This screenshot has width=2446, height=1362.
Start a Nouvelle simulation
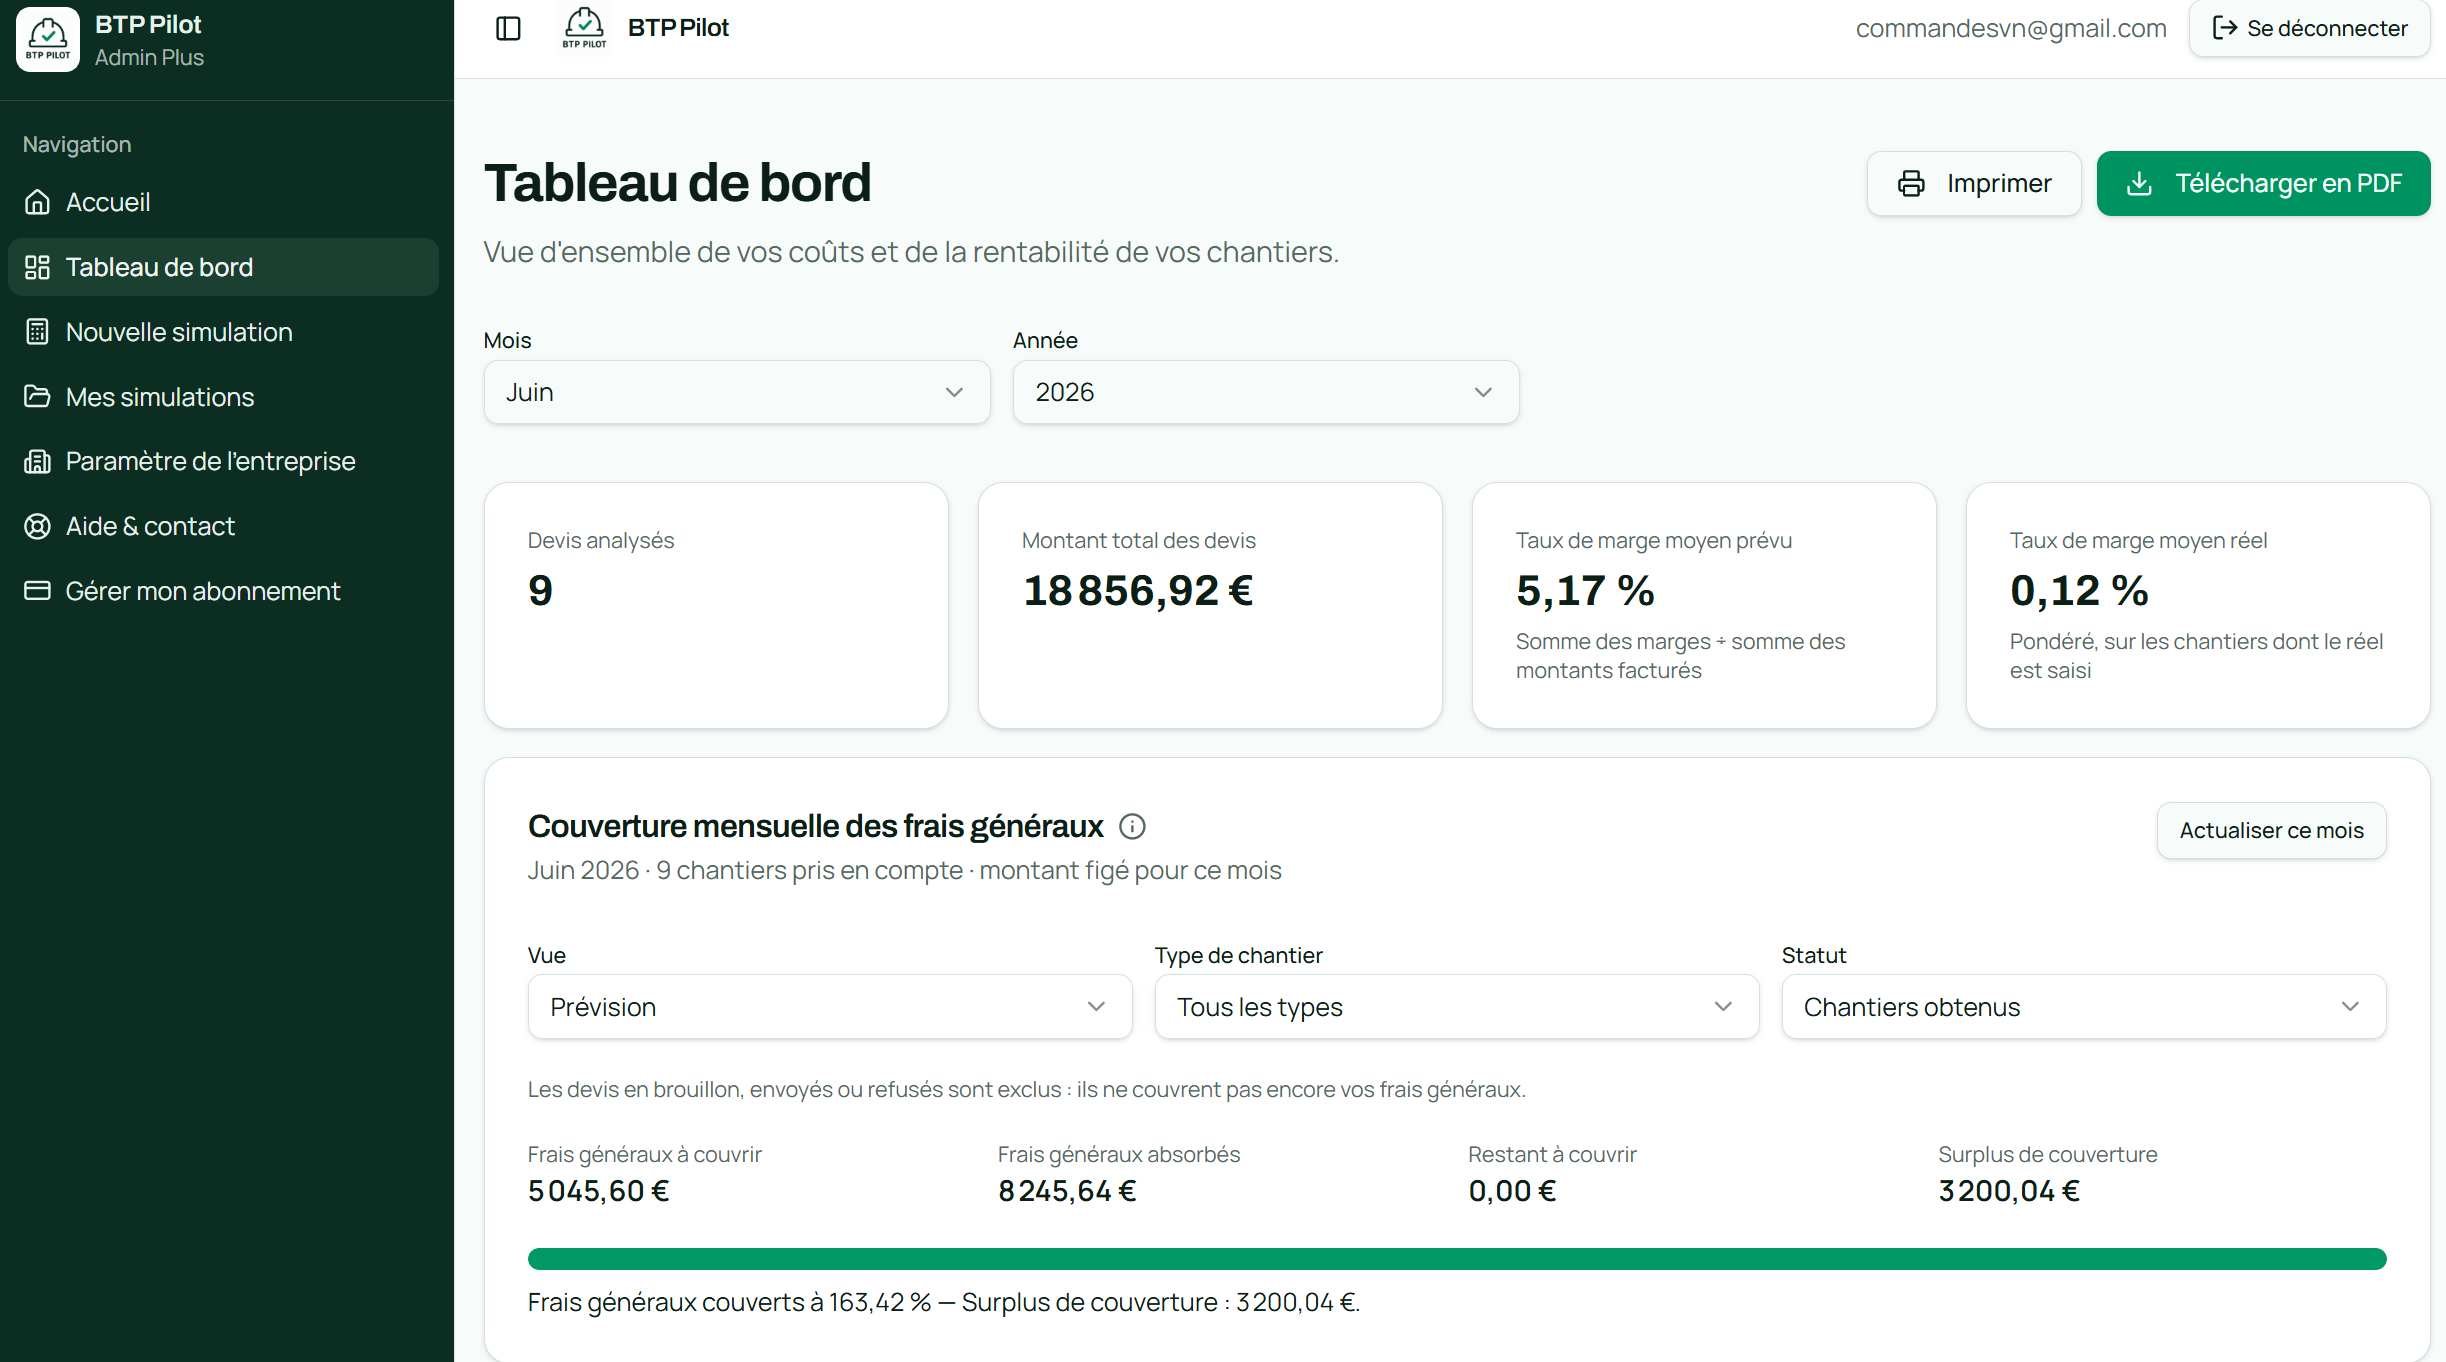pyautogui.click(x=223, y=332)
